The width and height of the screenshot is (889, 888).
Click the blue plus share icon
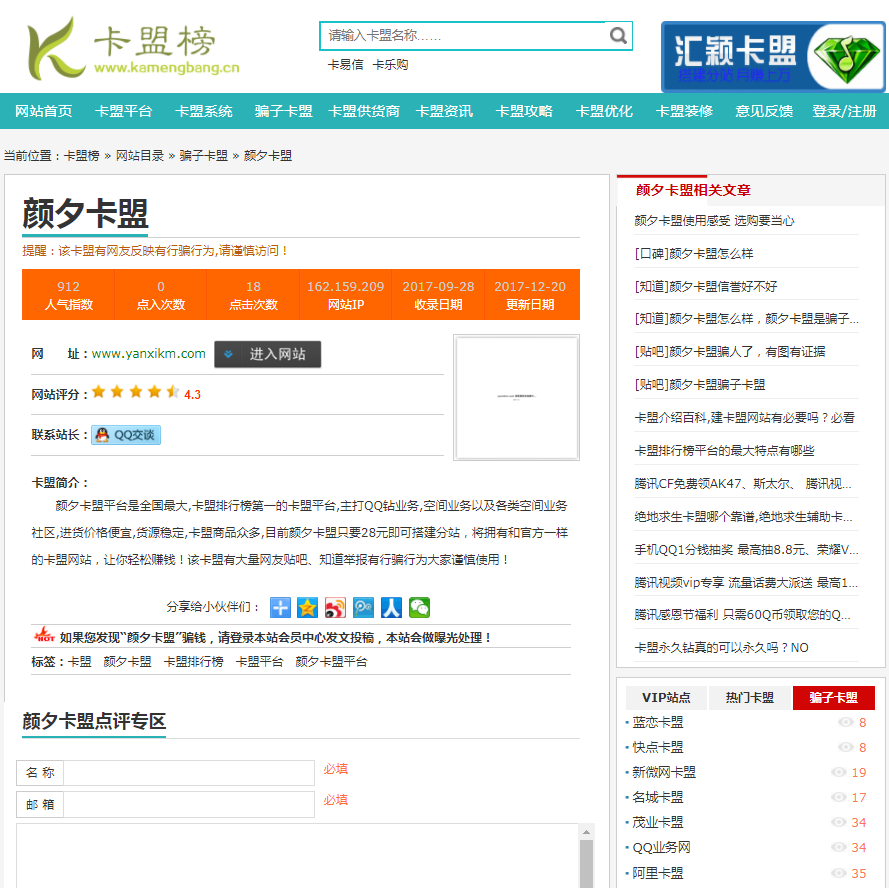pyautogui.click(x=280, y=607)
